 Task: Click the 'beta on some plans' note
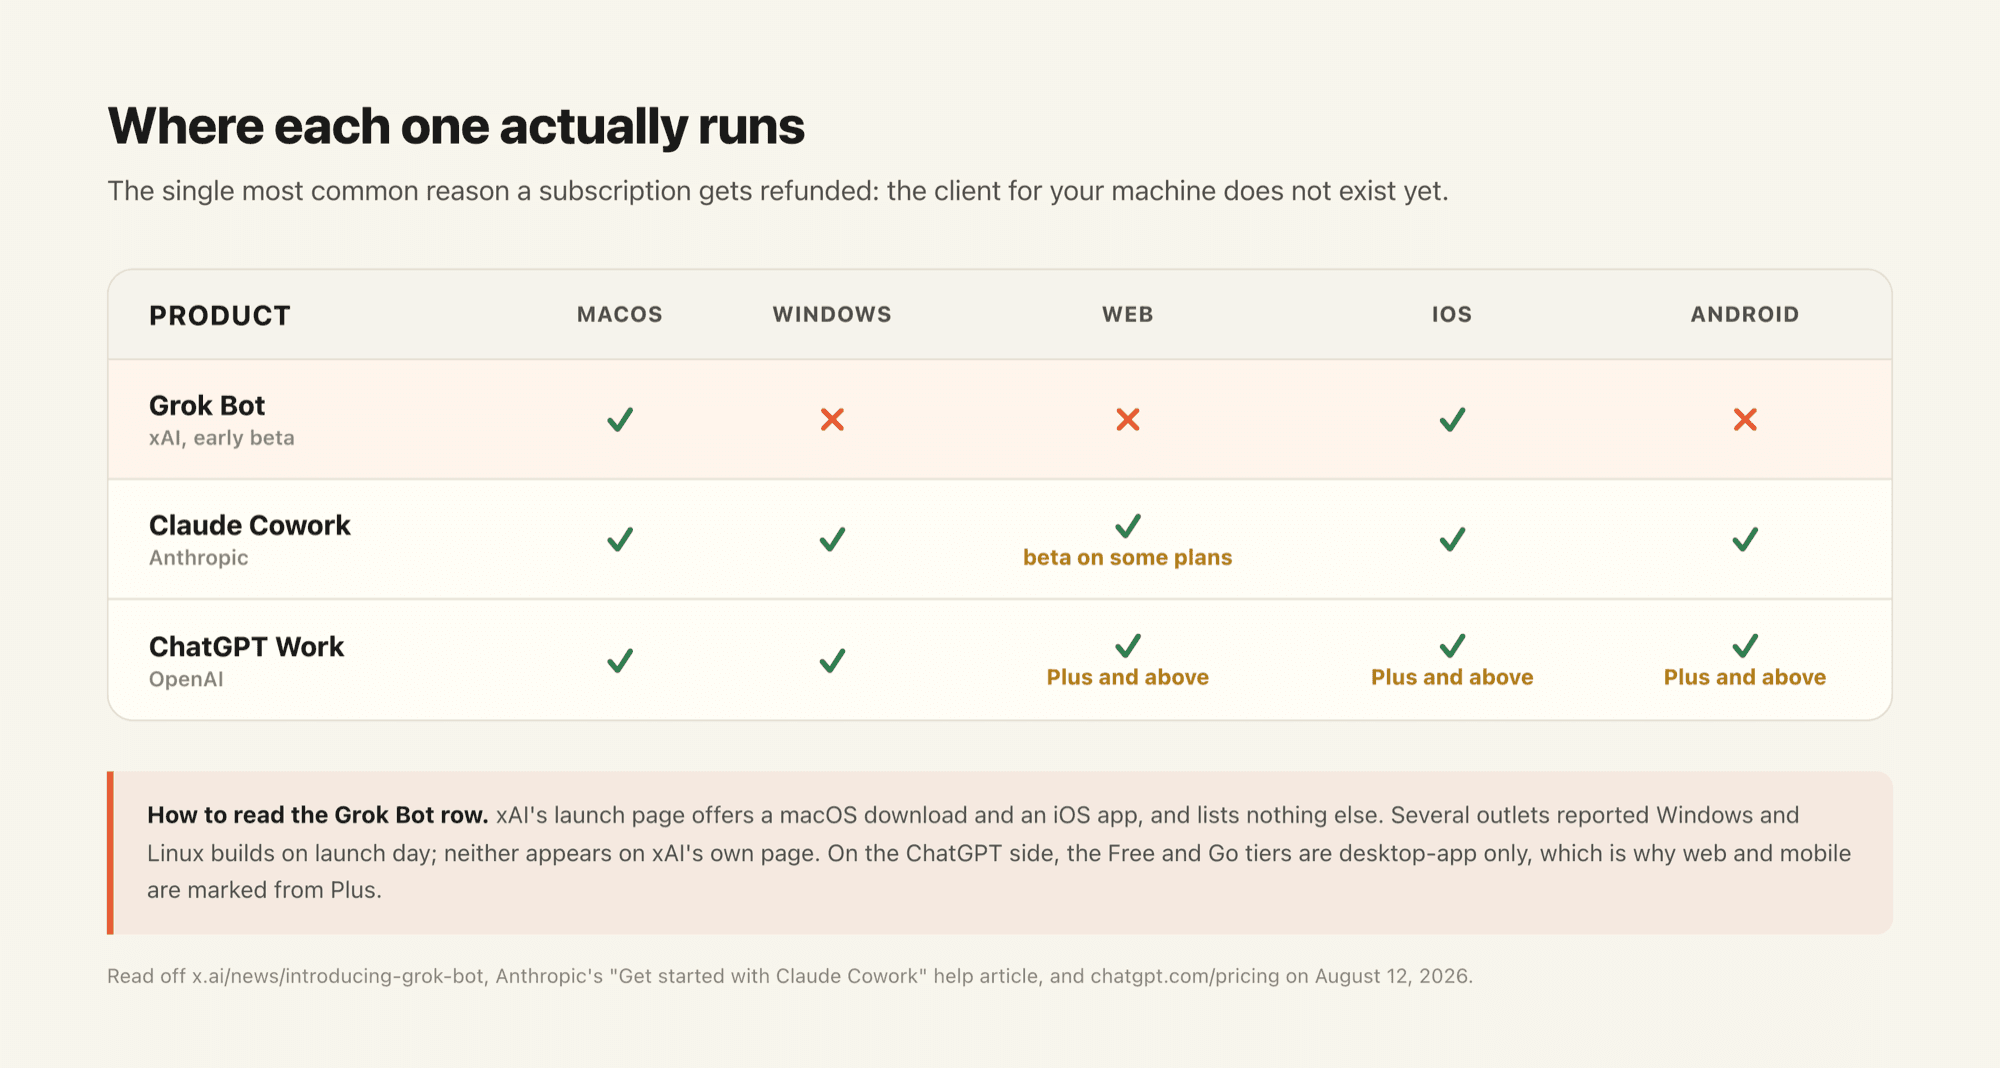(x=1128, y=557)
